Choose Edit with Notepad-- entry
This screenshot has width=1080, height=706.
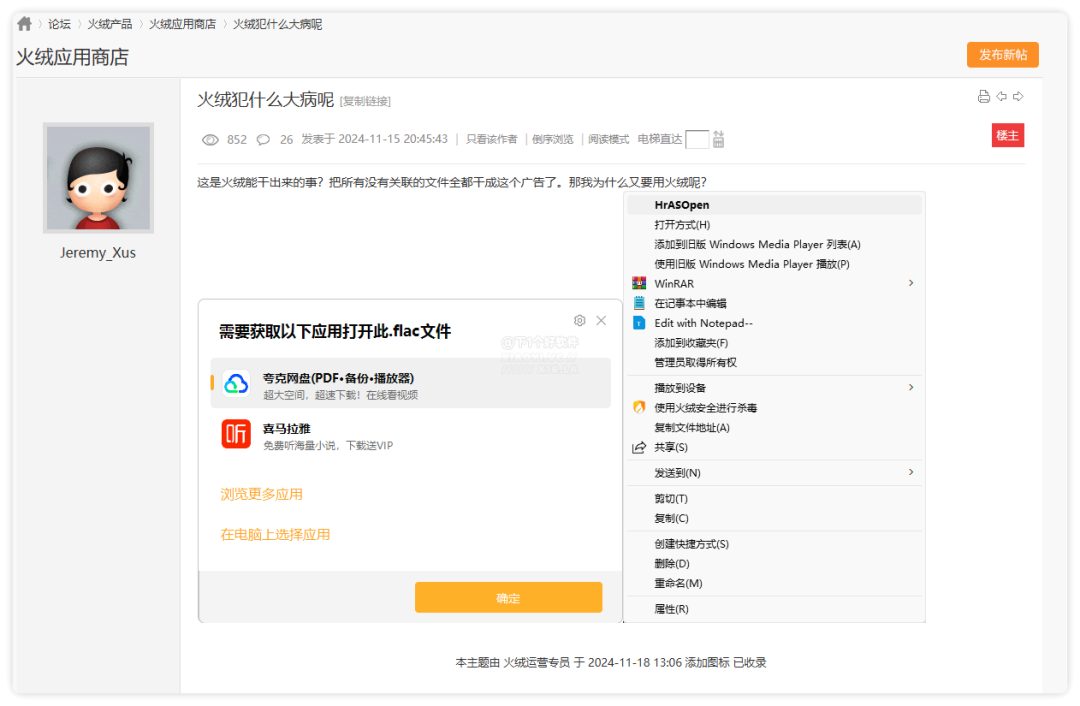coord(774,323)
